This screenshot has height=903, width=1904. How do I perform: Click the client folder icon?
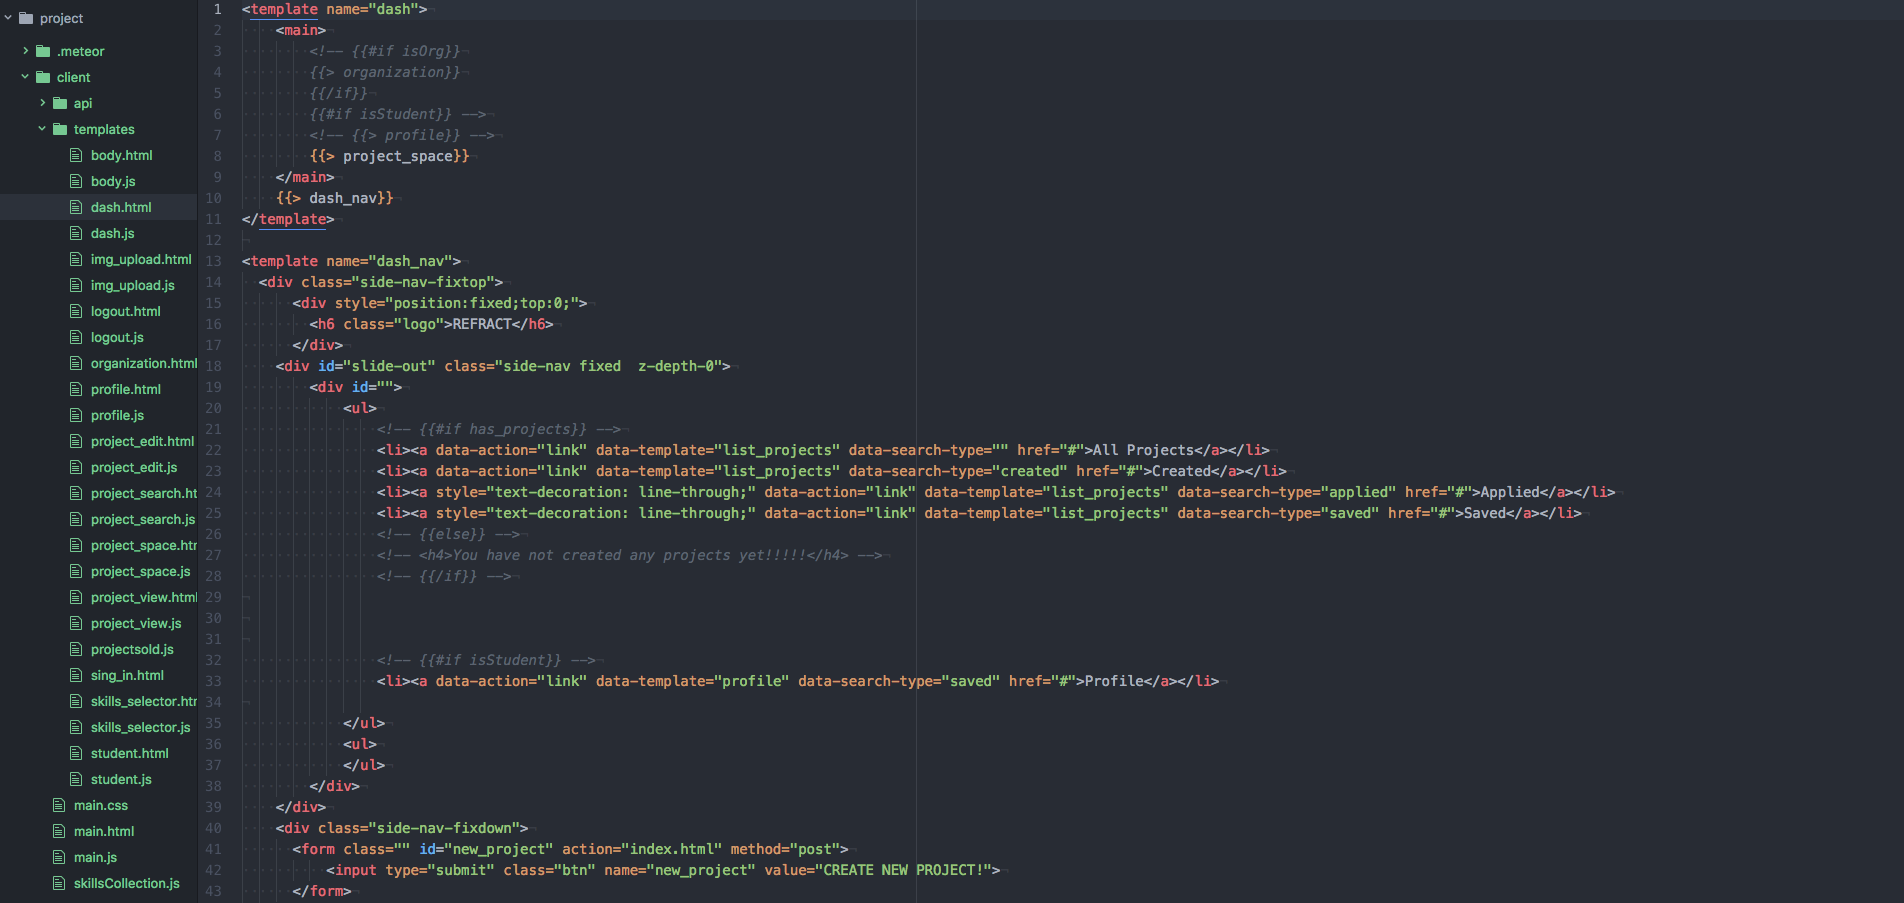pos(43,77)
